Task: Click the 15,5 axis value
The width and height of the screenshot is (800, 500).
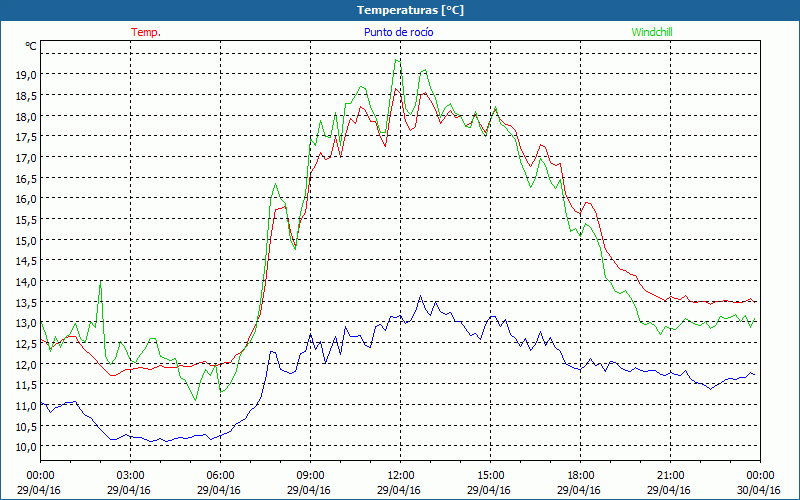Action: [27, 219]
